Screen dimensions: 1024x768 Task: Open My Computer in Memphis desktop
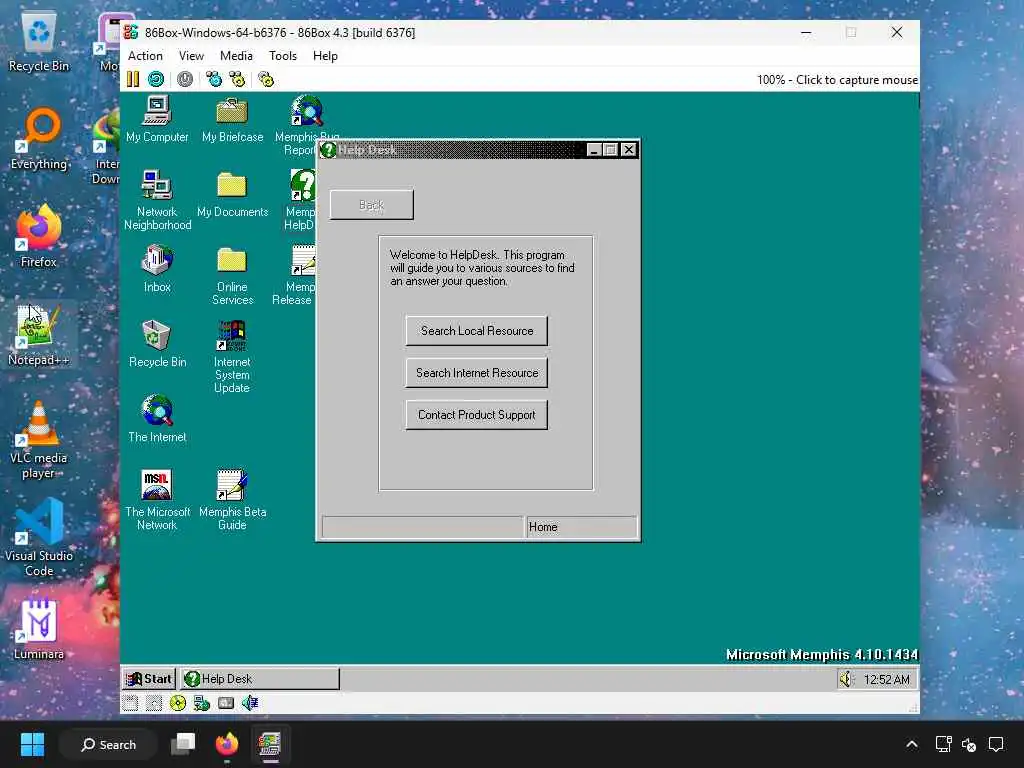point(157,119)
